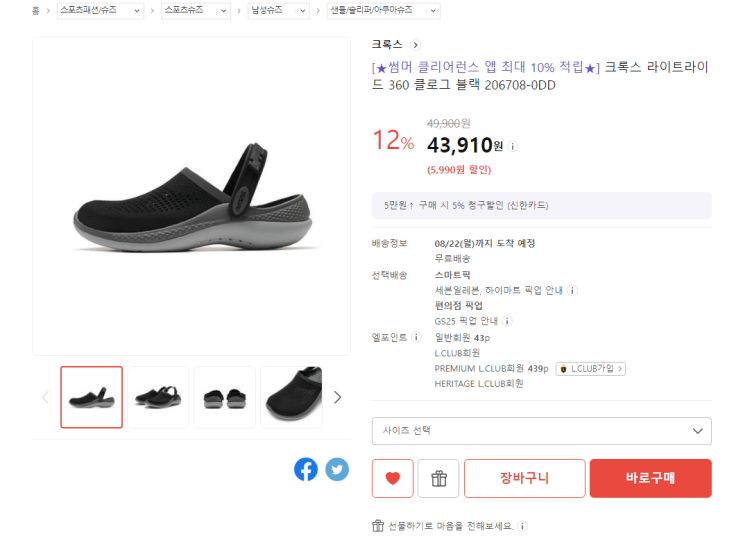Add to cart with 장바구니 button
The image size is (743, 538).
[x=524, y=478]
